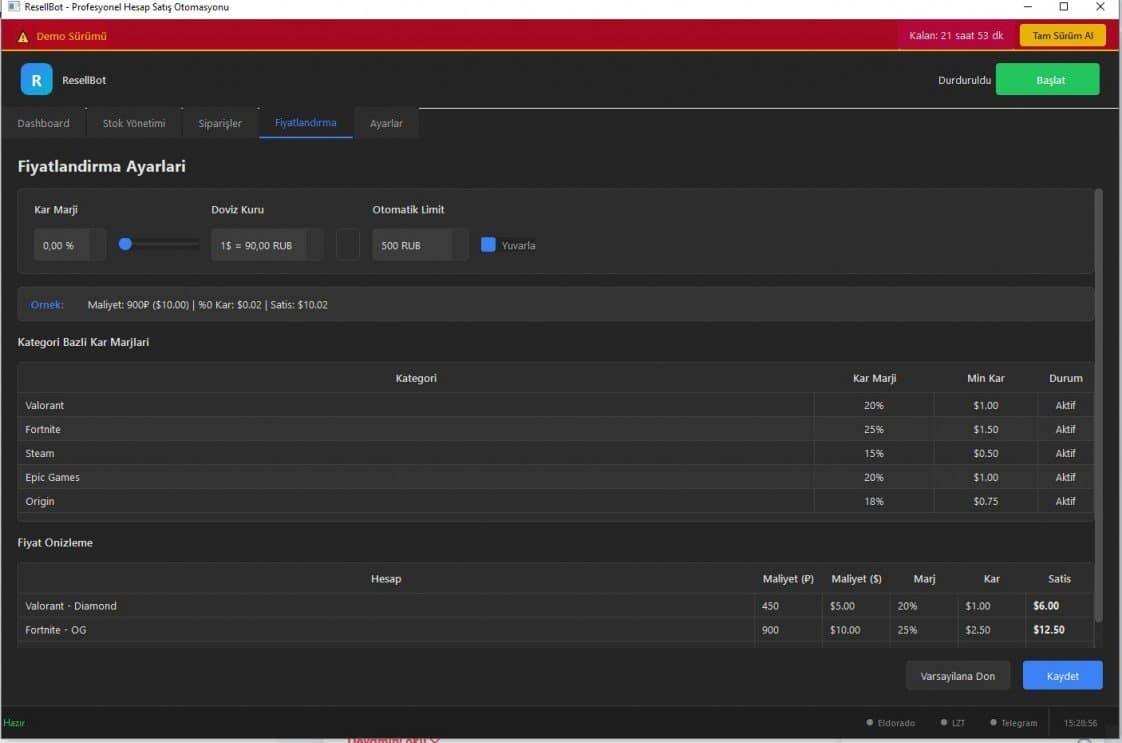Click the app icon in the title bar
The height and width of the screenshot is (743, 1122).
pos(14,6)
